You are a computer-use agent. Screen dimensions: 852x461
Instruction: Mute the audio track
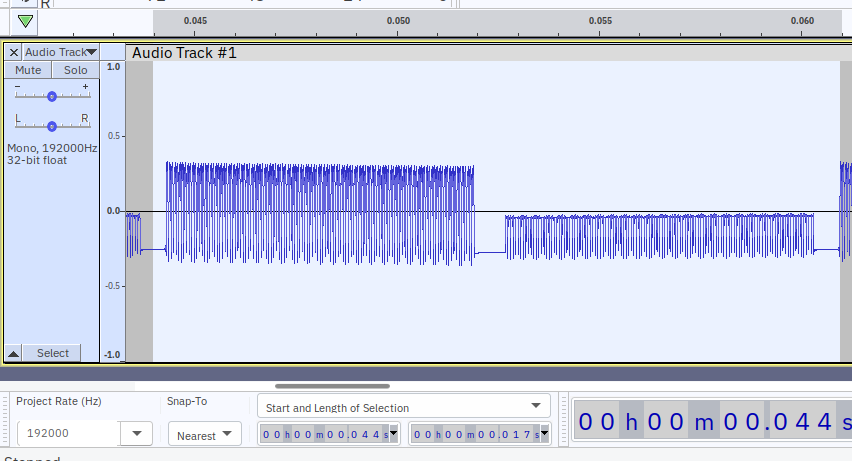click(x=28, y=70)
